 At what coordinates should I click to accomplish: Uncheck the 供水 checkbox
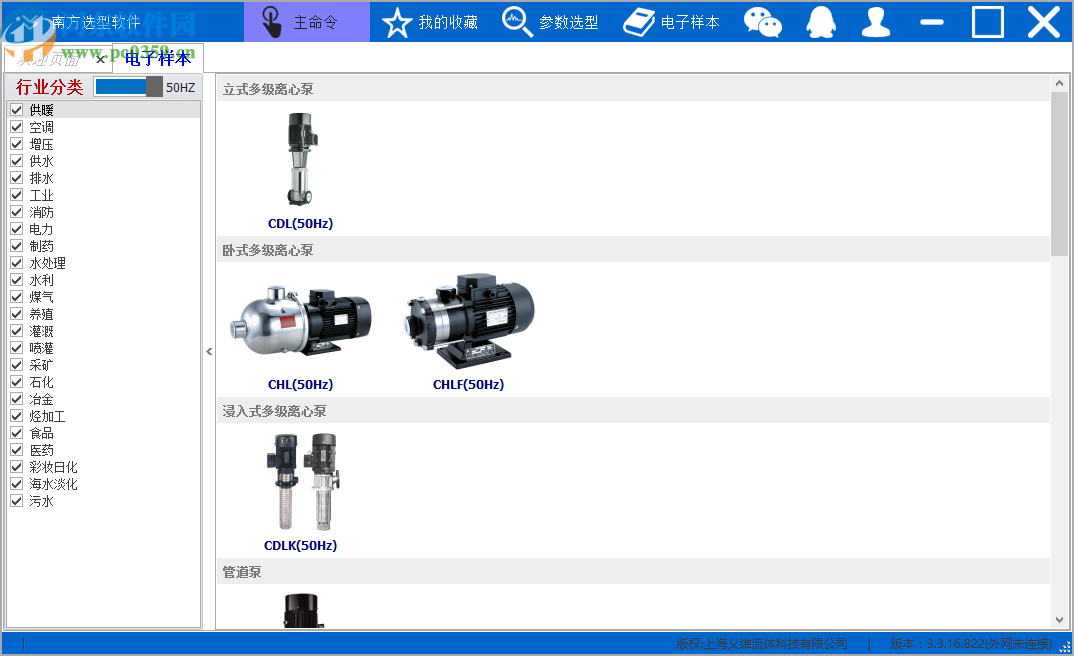coord(17,161)
